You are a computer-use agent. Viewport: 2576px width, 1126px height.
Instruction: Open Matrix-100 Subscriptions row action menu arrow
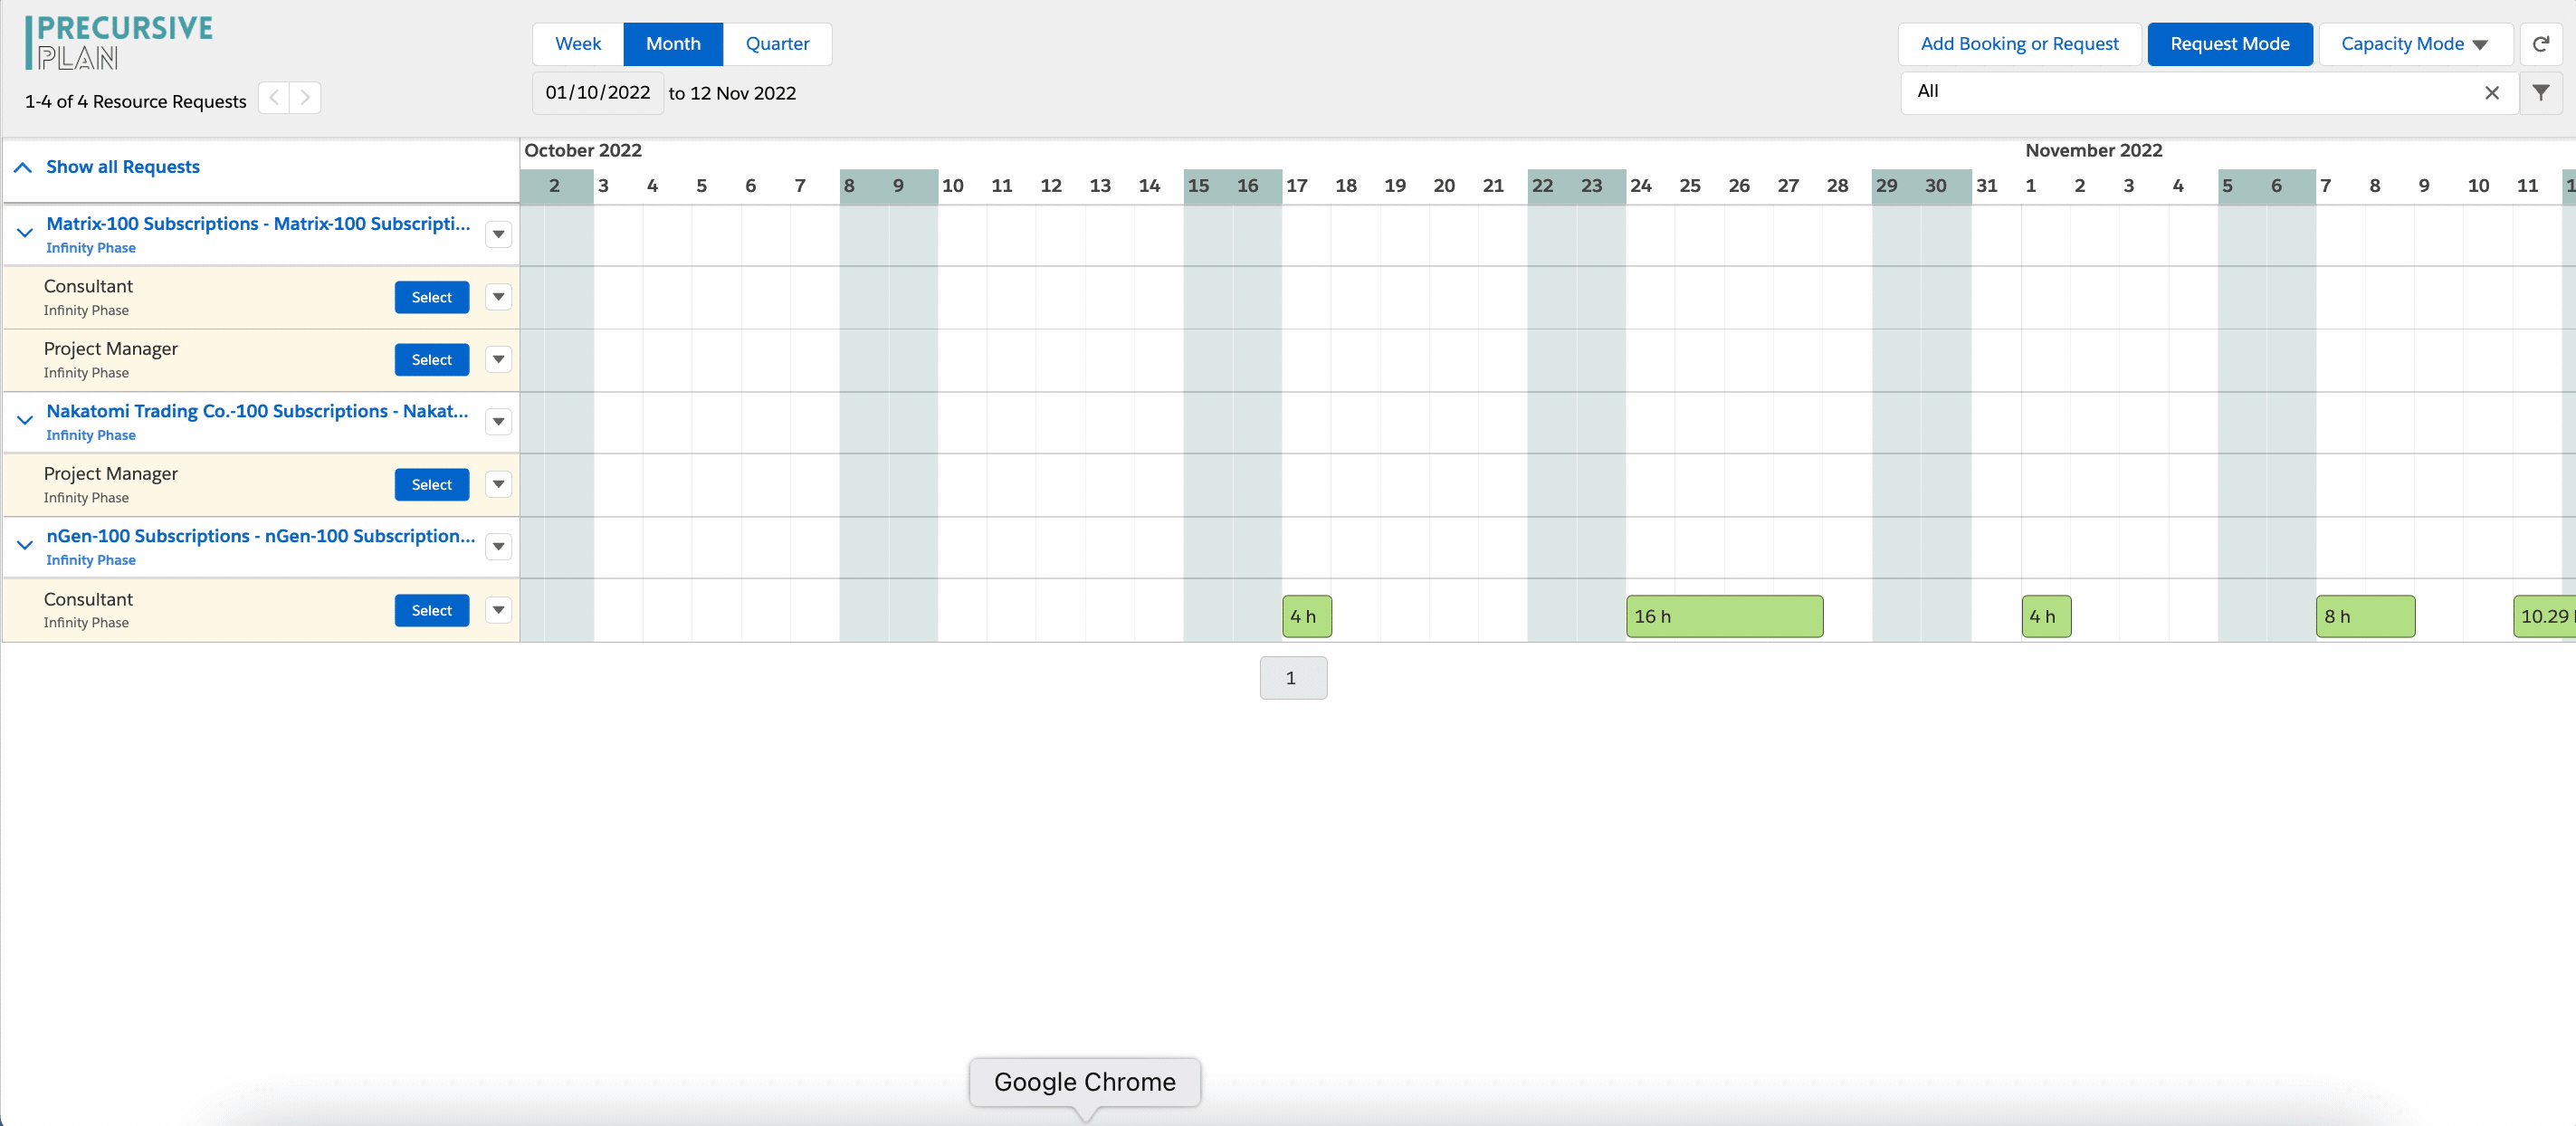pos(498,234)
